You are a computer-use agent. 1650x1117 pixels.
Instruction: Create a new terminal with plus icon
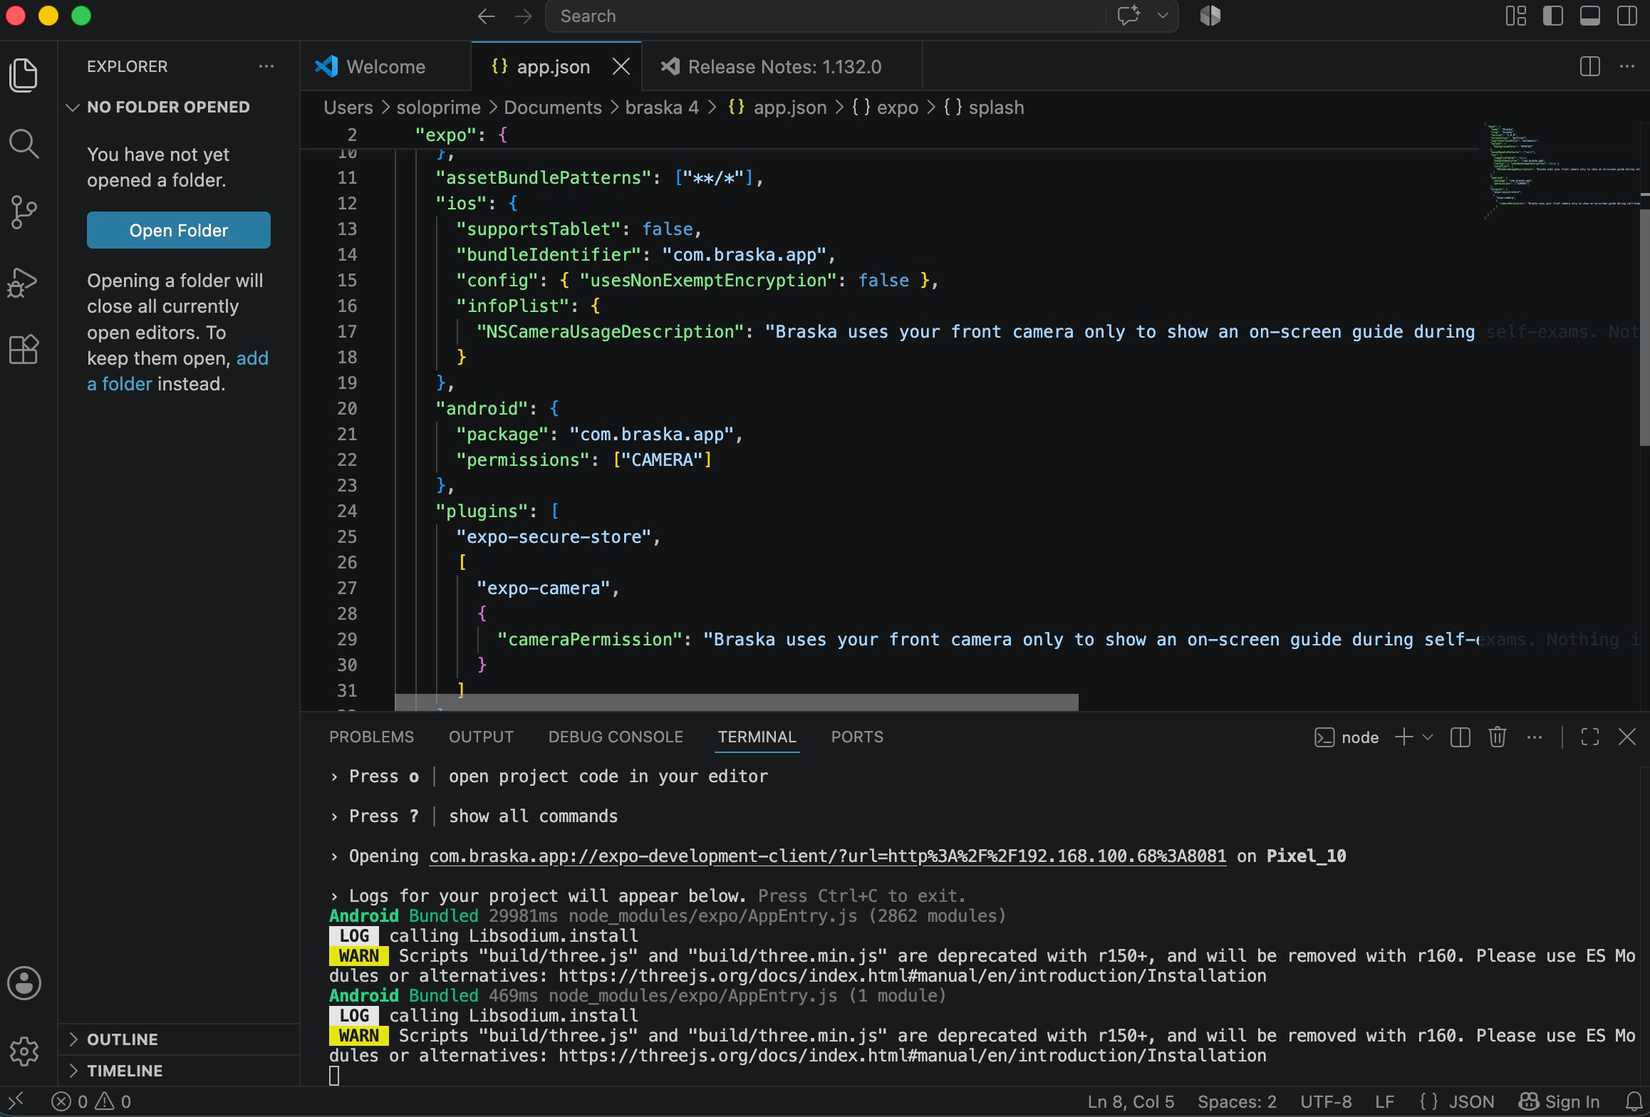pyautogui.click(x=1404, y=737)
